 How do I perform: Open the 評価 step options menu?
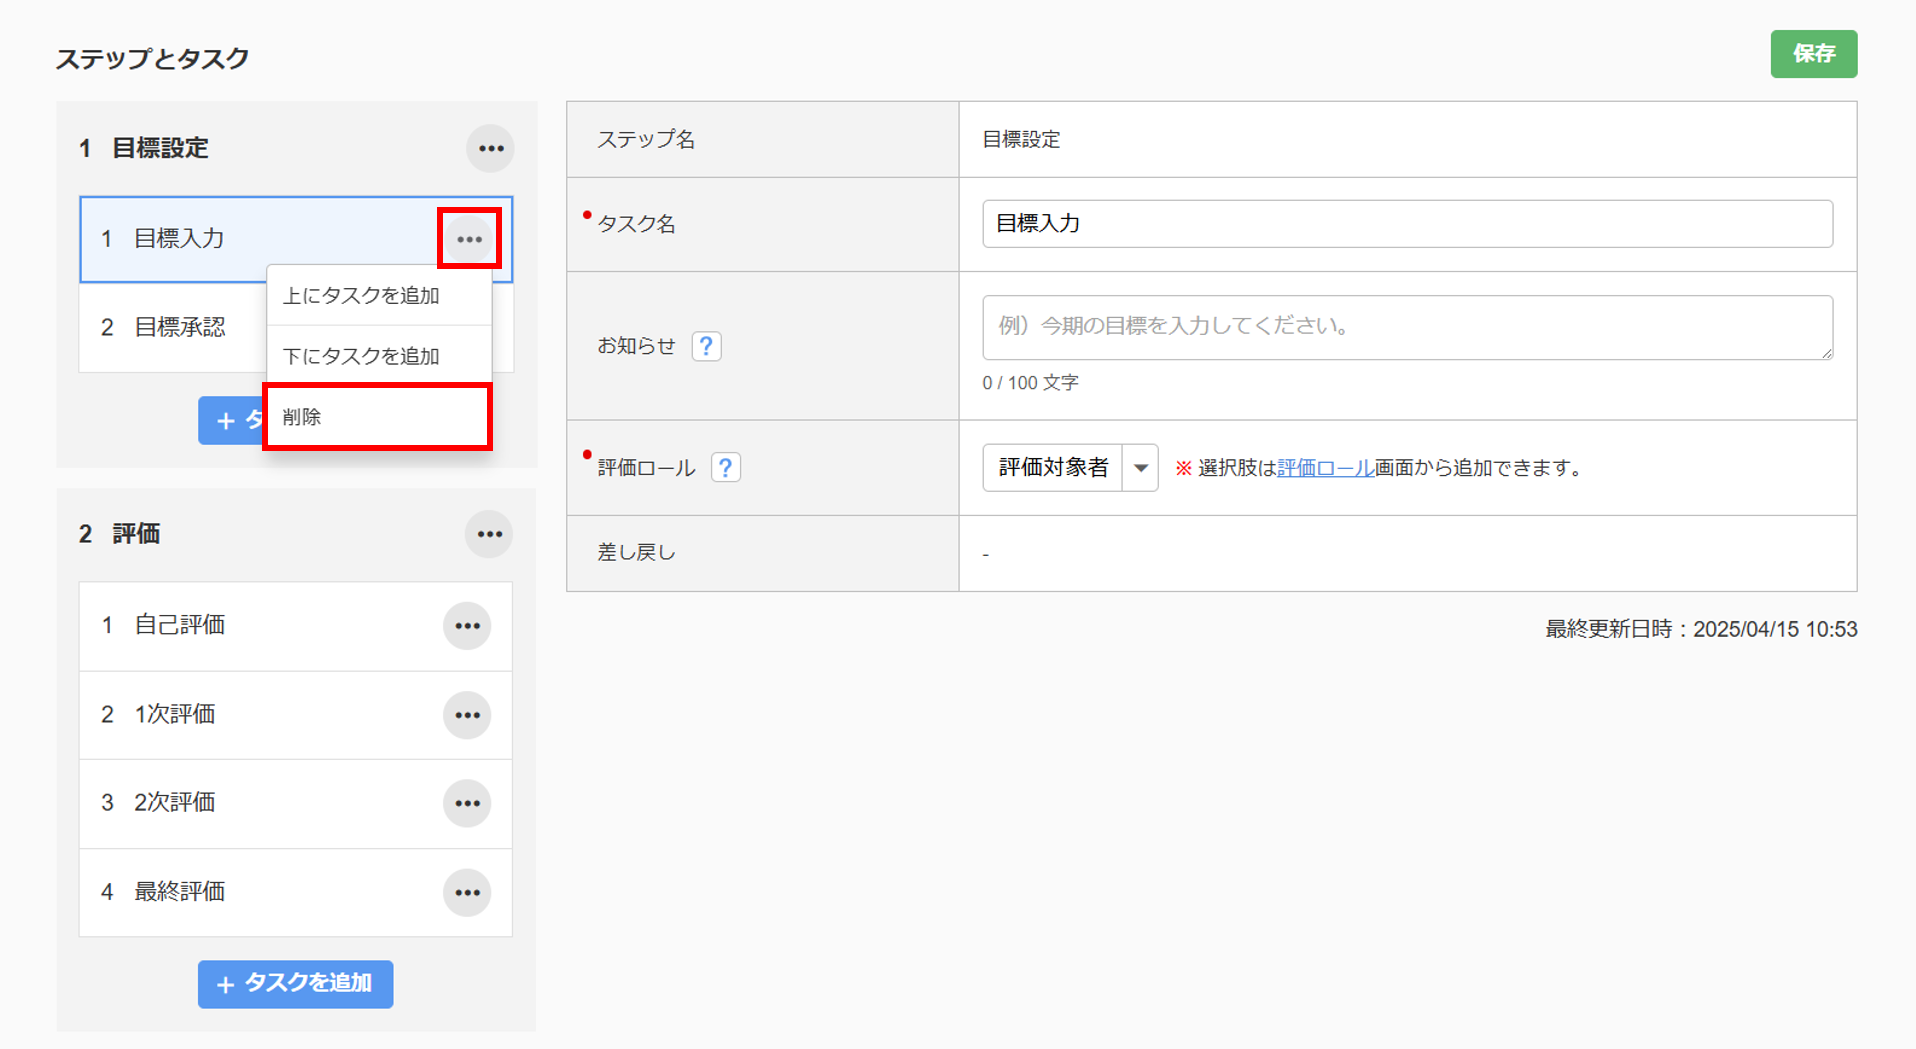click(x=489, y=534)
